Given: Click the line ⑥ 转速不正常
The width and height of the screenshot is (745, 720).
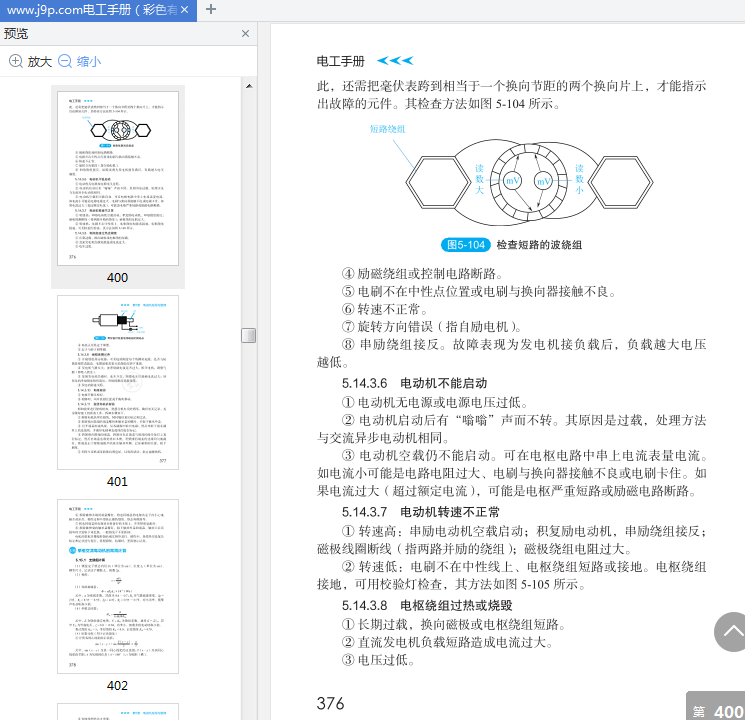Looking at the screenshot, I should pos(385,309).
